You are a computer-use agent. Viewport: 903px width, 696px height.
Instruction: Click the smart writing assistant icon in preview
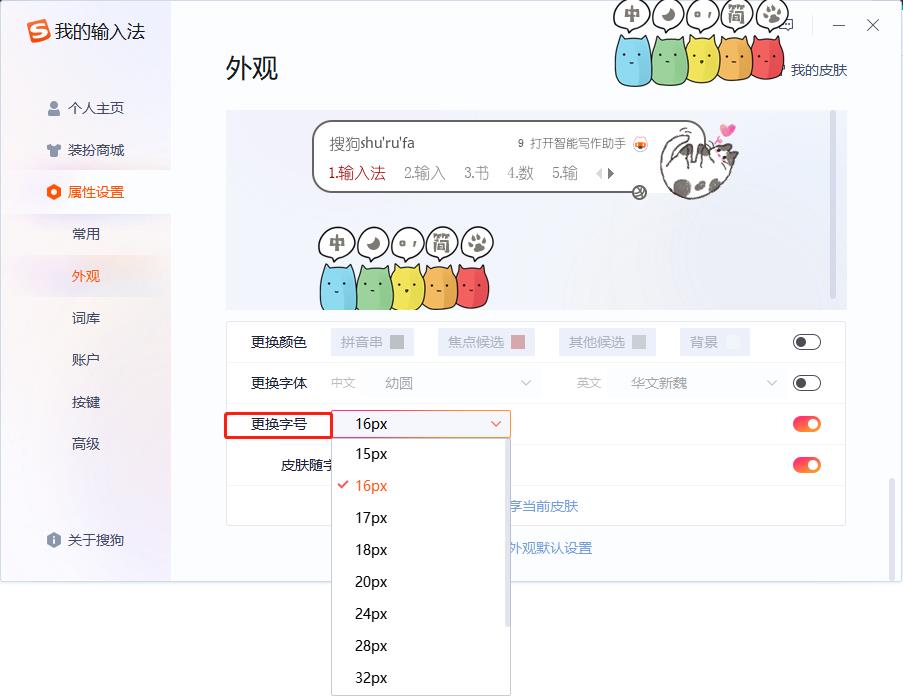[x=640, y=144]
